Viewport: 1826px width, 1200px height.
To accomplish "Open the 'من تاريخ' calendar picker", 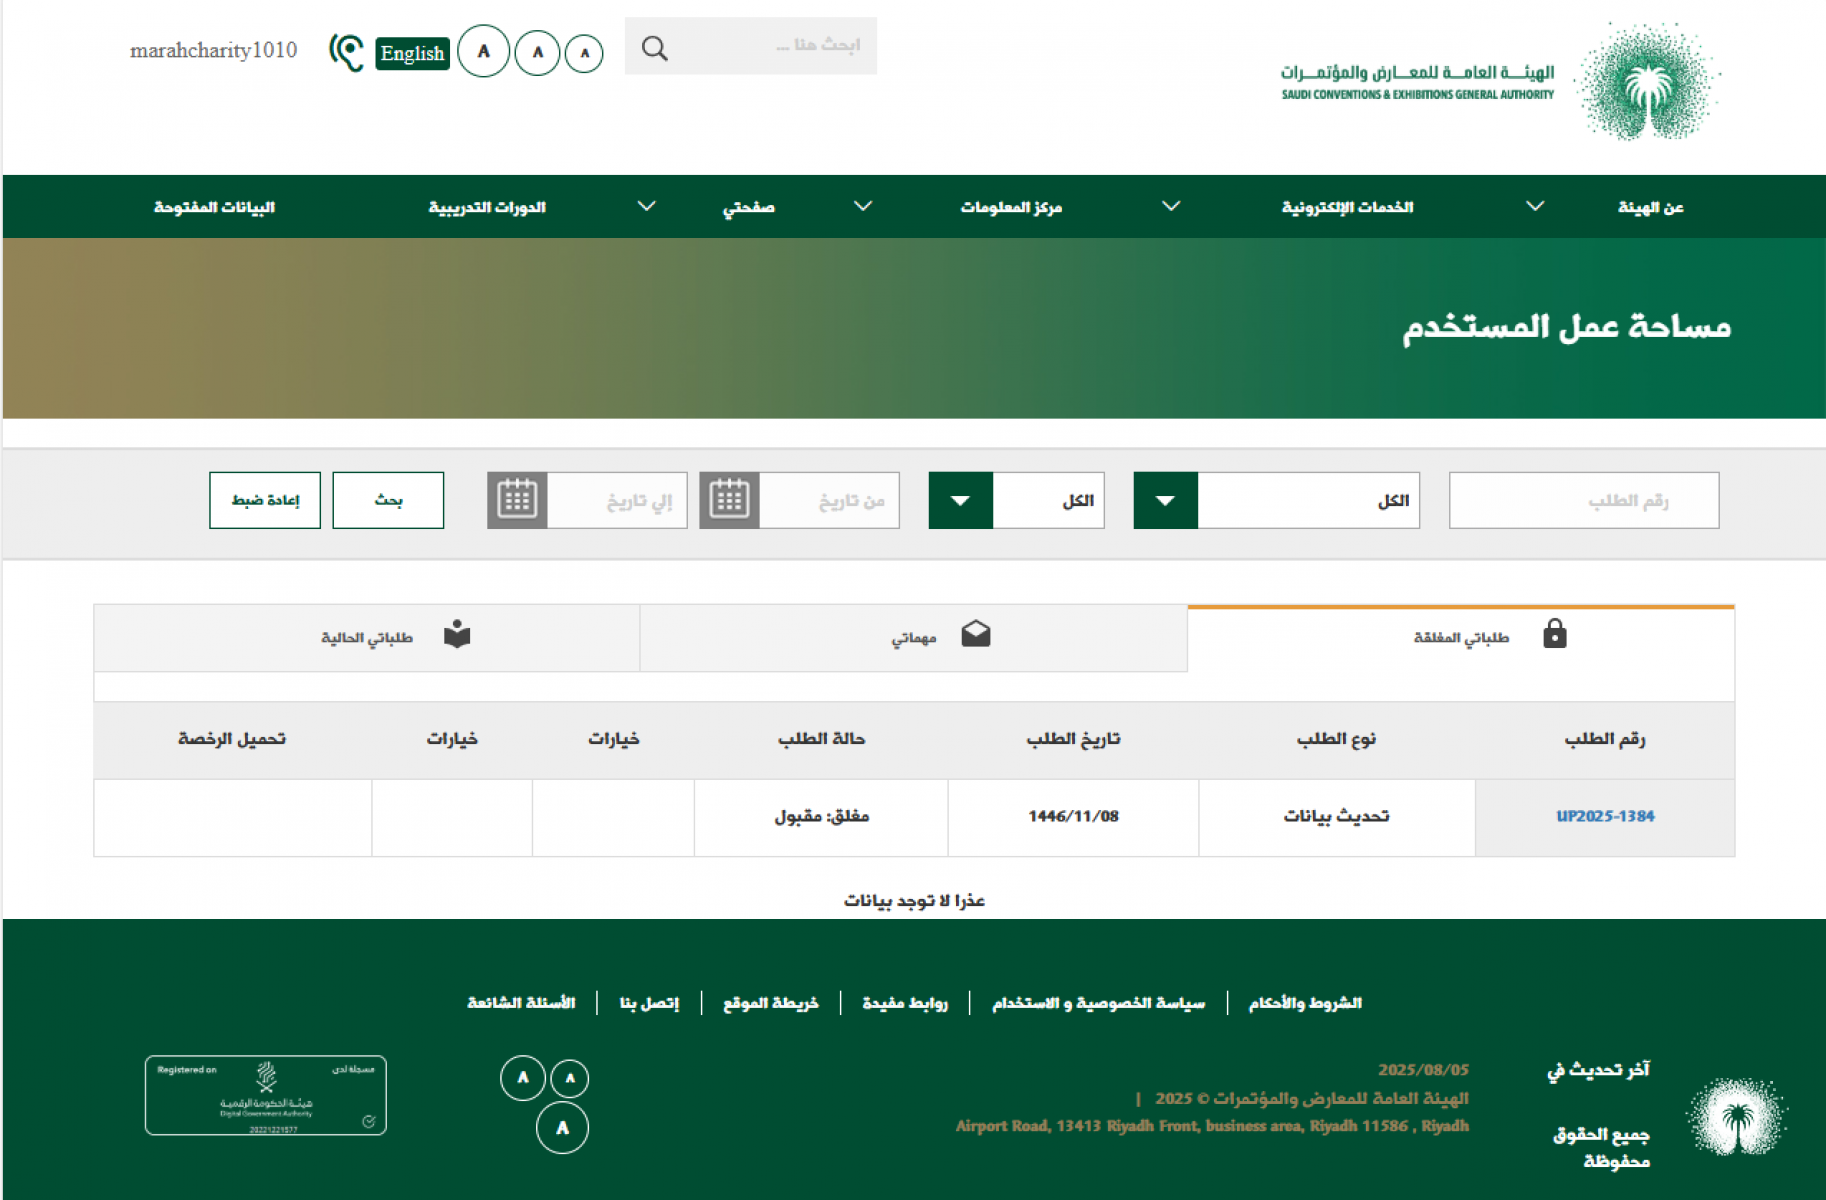I will [x=729, y=500].
